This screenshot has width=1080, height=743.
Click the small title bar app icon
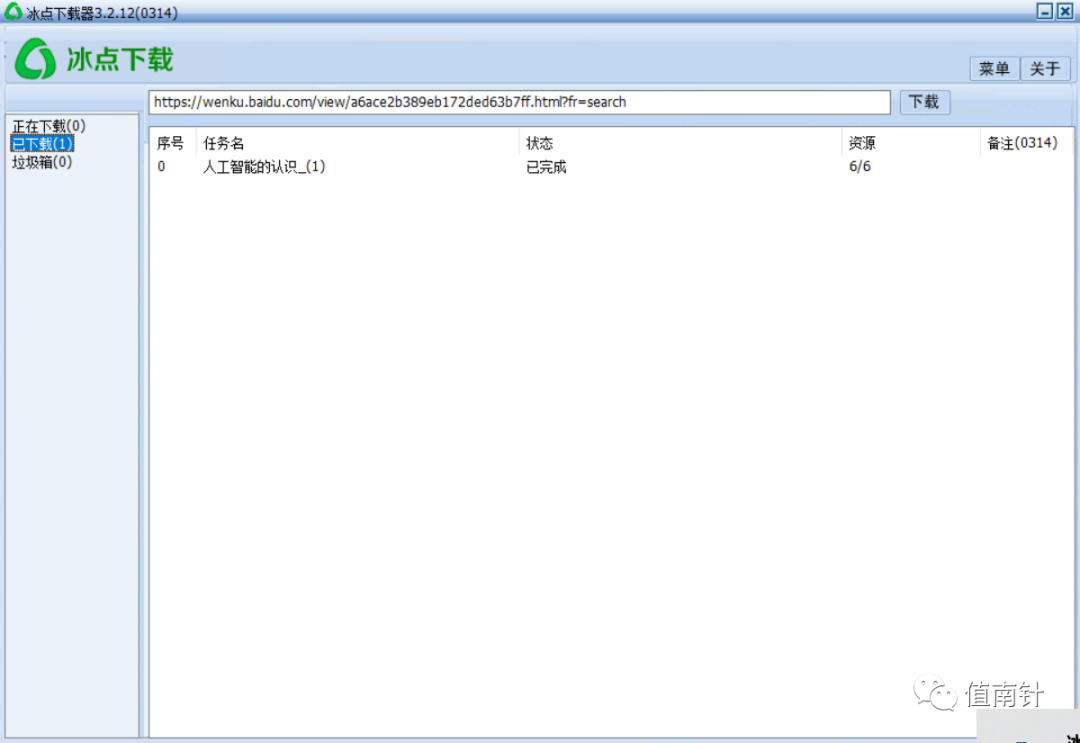coord(13,12)
